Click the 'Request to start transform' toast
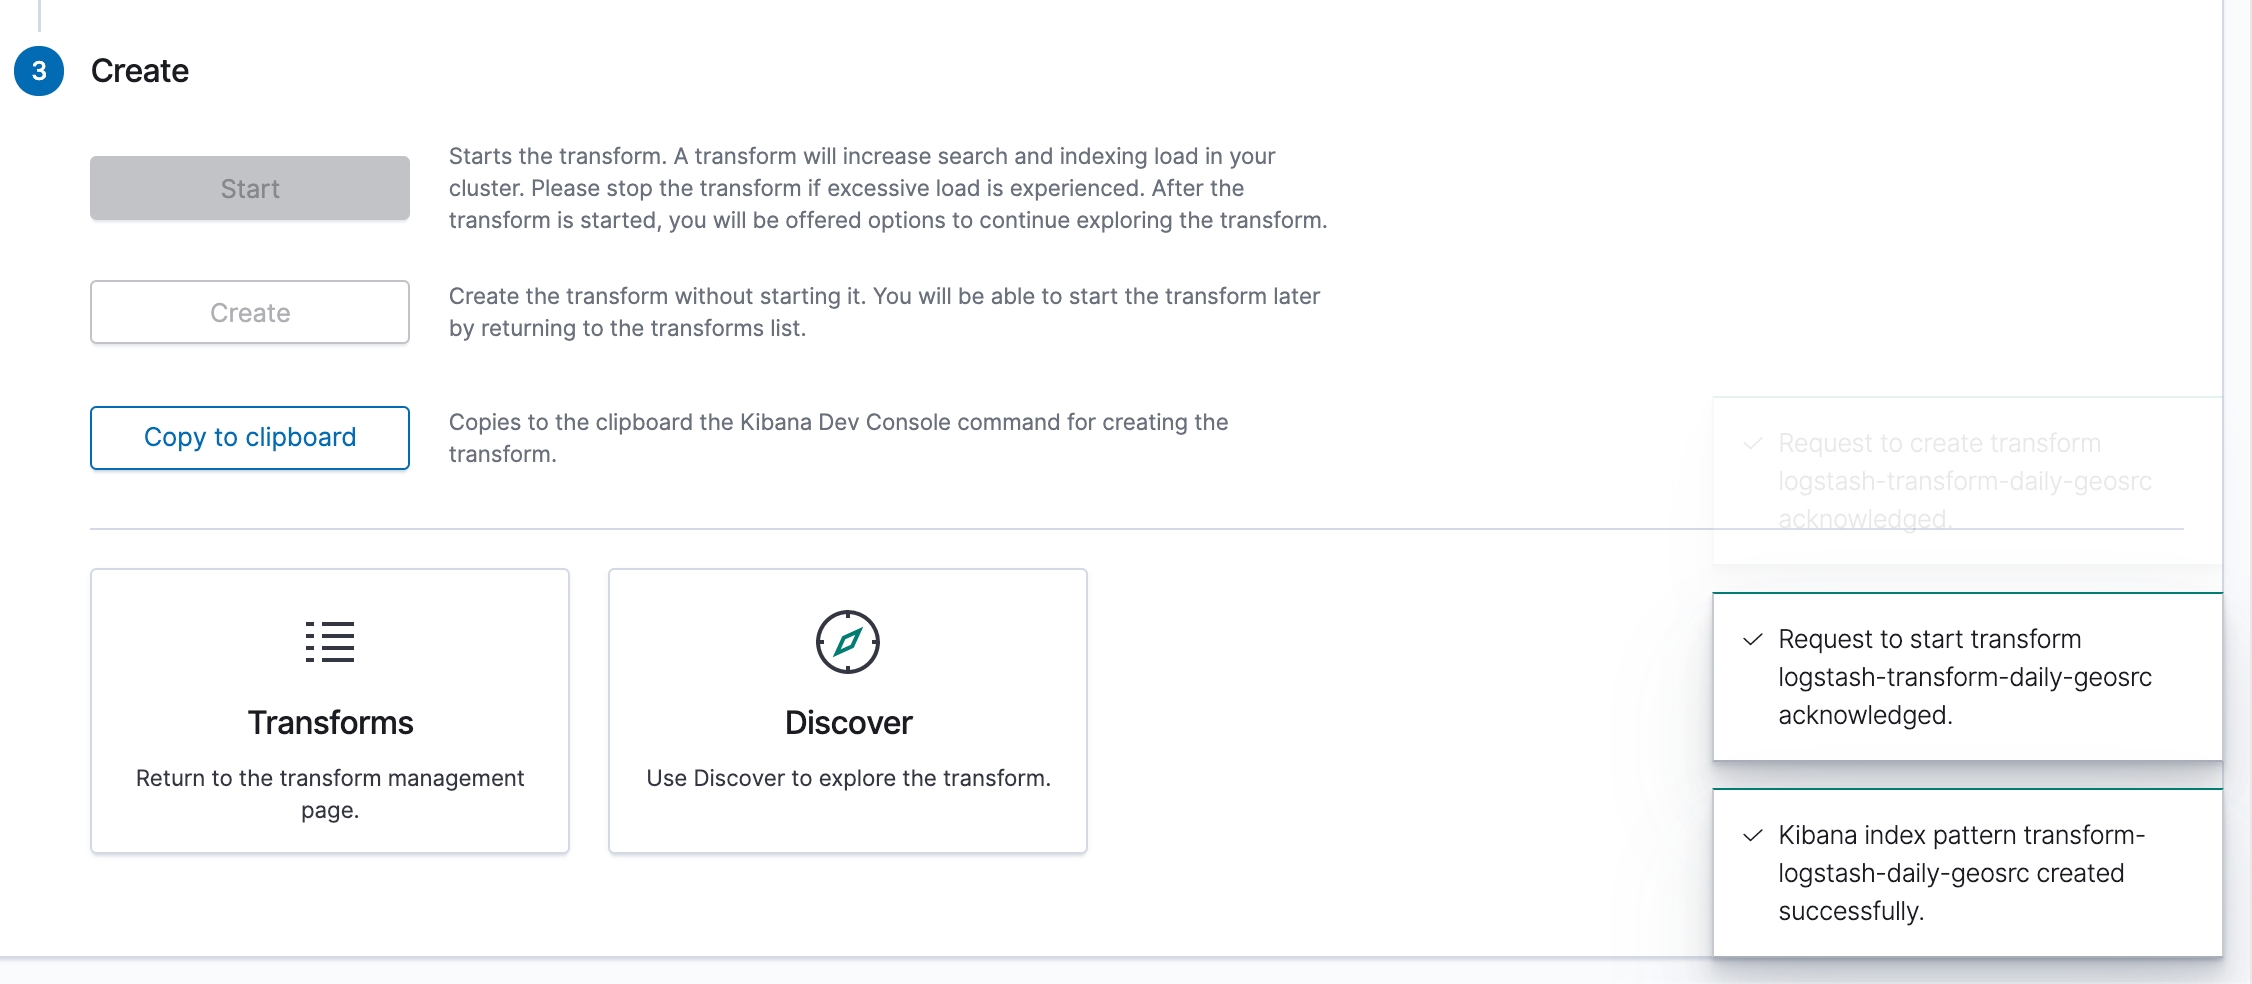 pyautogui.click(x=1967, y=677)
